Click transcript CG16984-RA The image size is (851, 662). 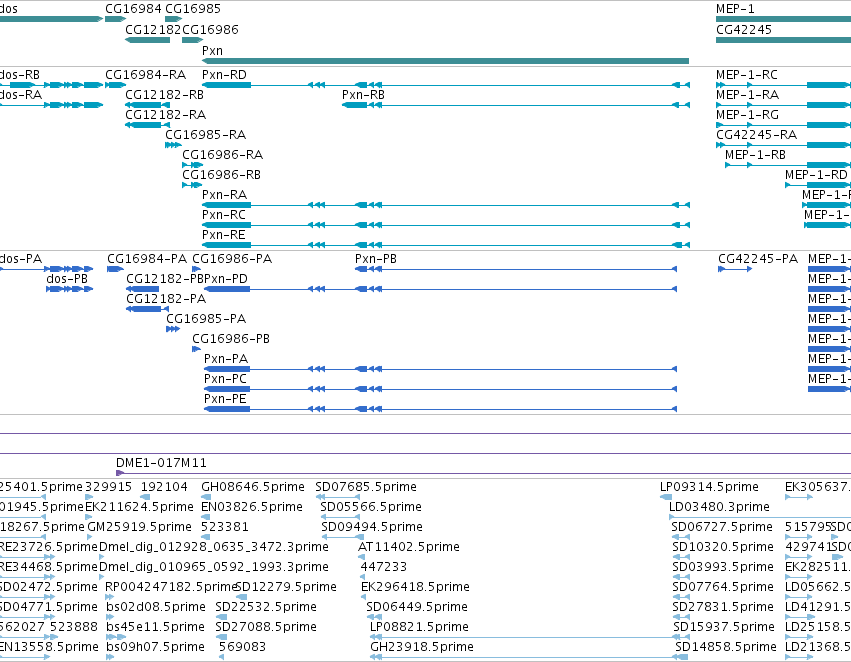[116, 85]
